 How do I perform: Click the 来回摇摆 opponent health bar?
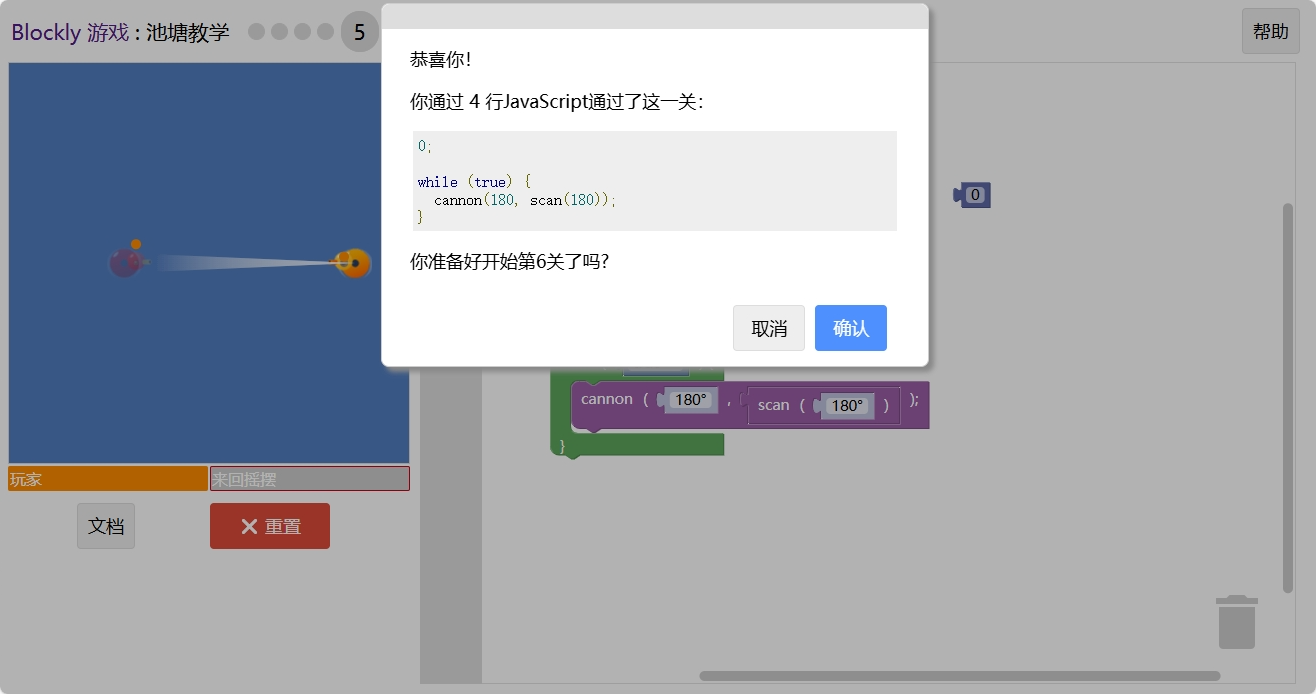[310, 479]
